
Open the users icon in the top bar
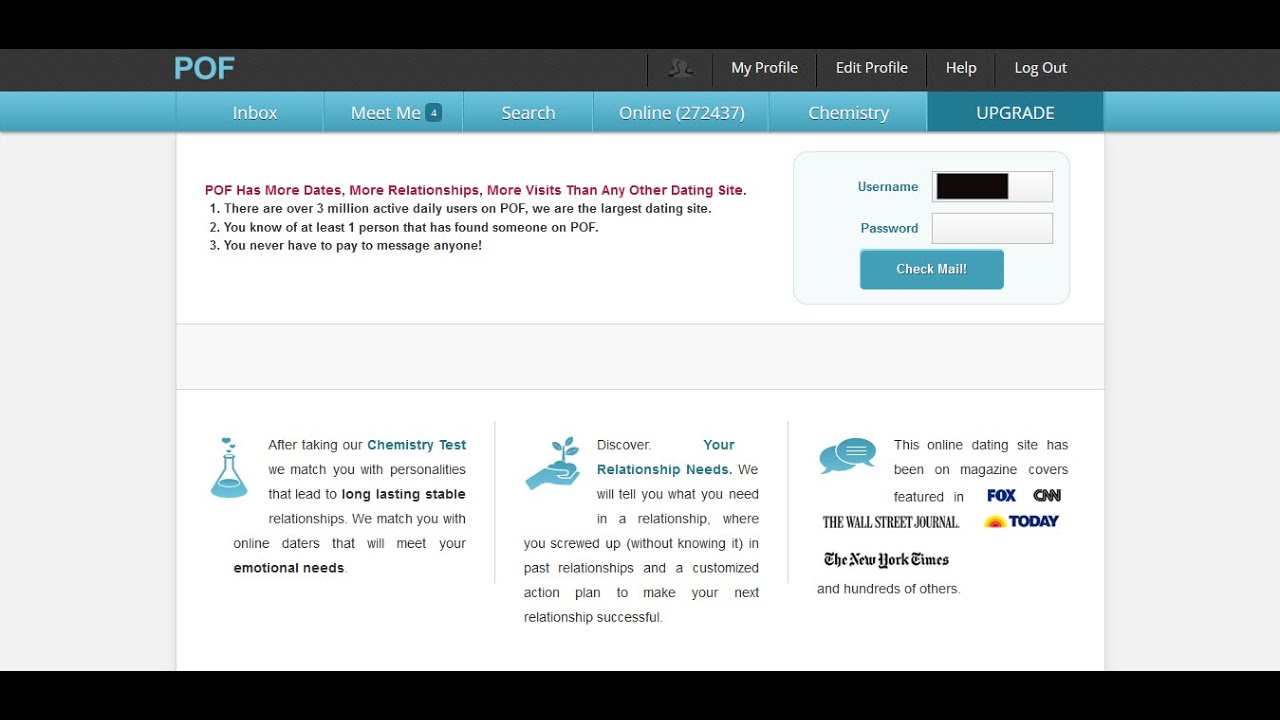pyautogui.click(x=680, y=68)
